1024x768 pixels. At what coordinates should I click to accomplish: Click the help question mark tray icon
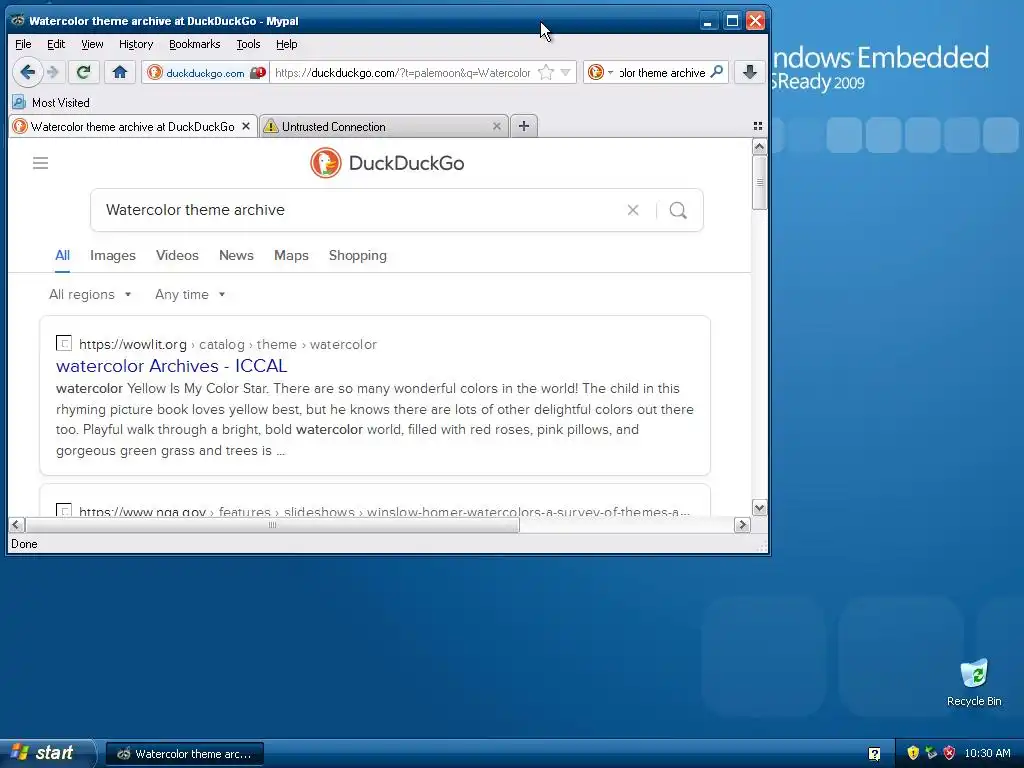pos(874,754)
